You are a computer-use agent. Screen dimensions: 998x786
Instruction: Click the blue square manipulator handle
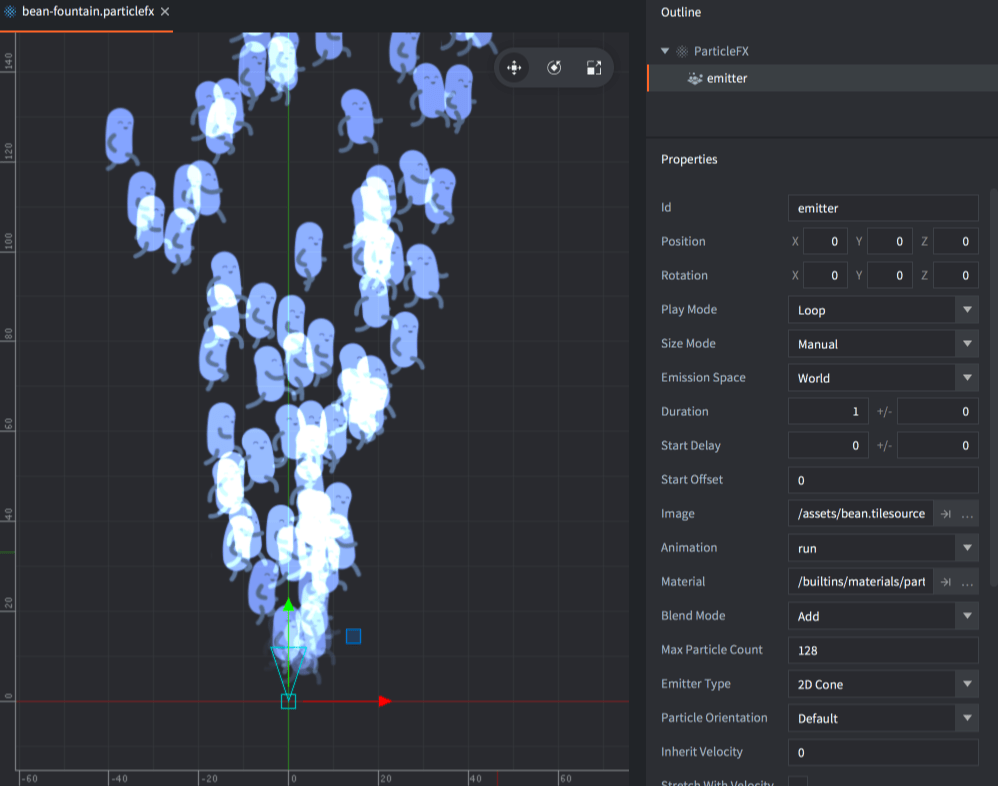(353, 636)
